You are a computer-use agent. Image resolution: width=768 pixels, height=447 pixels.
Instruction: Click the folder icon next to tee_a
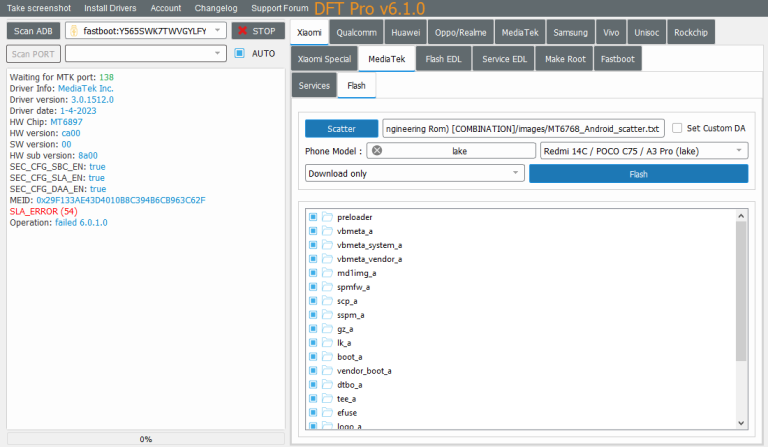pyautogui.click(x=327, y=398)
